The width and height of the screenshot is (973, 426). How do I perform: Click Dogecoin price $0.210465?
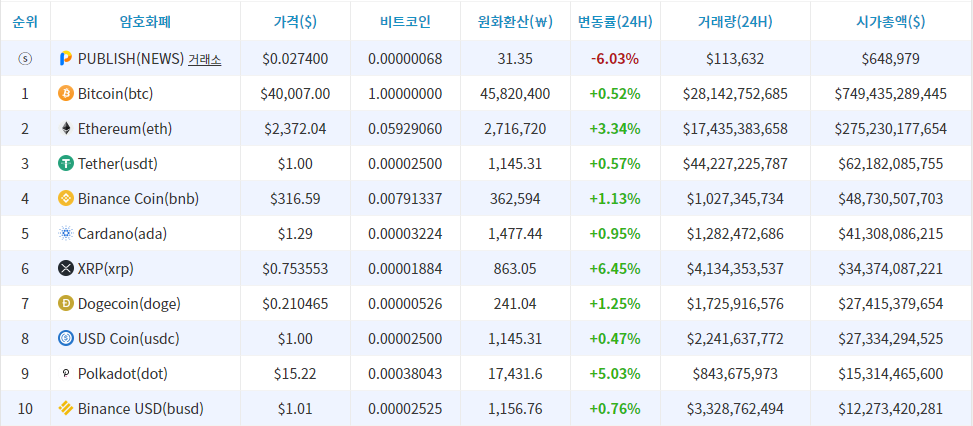point(295,304)
